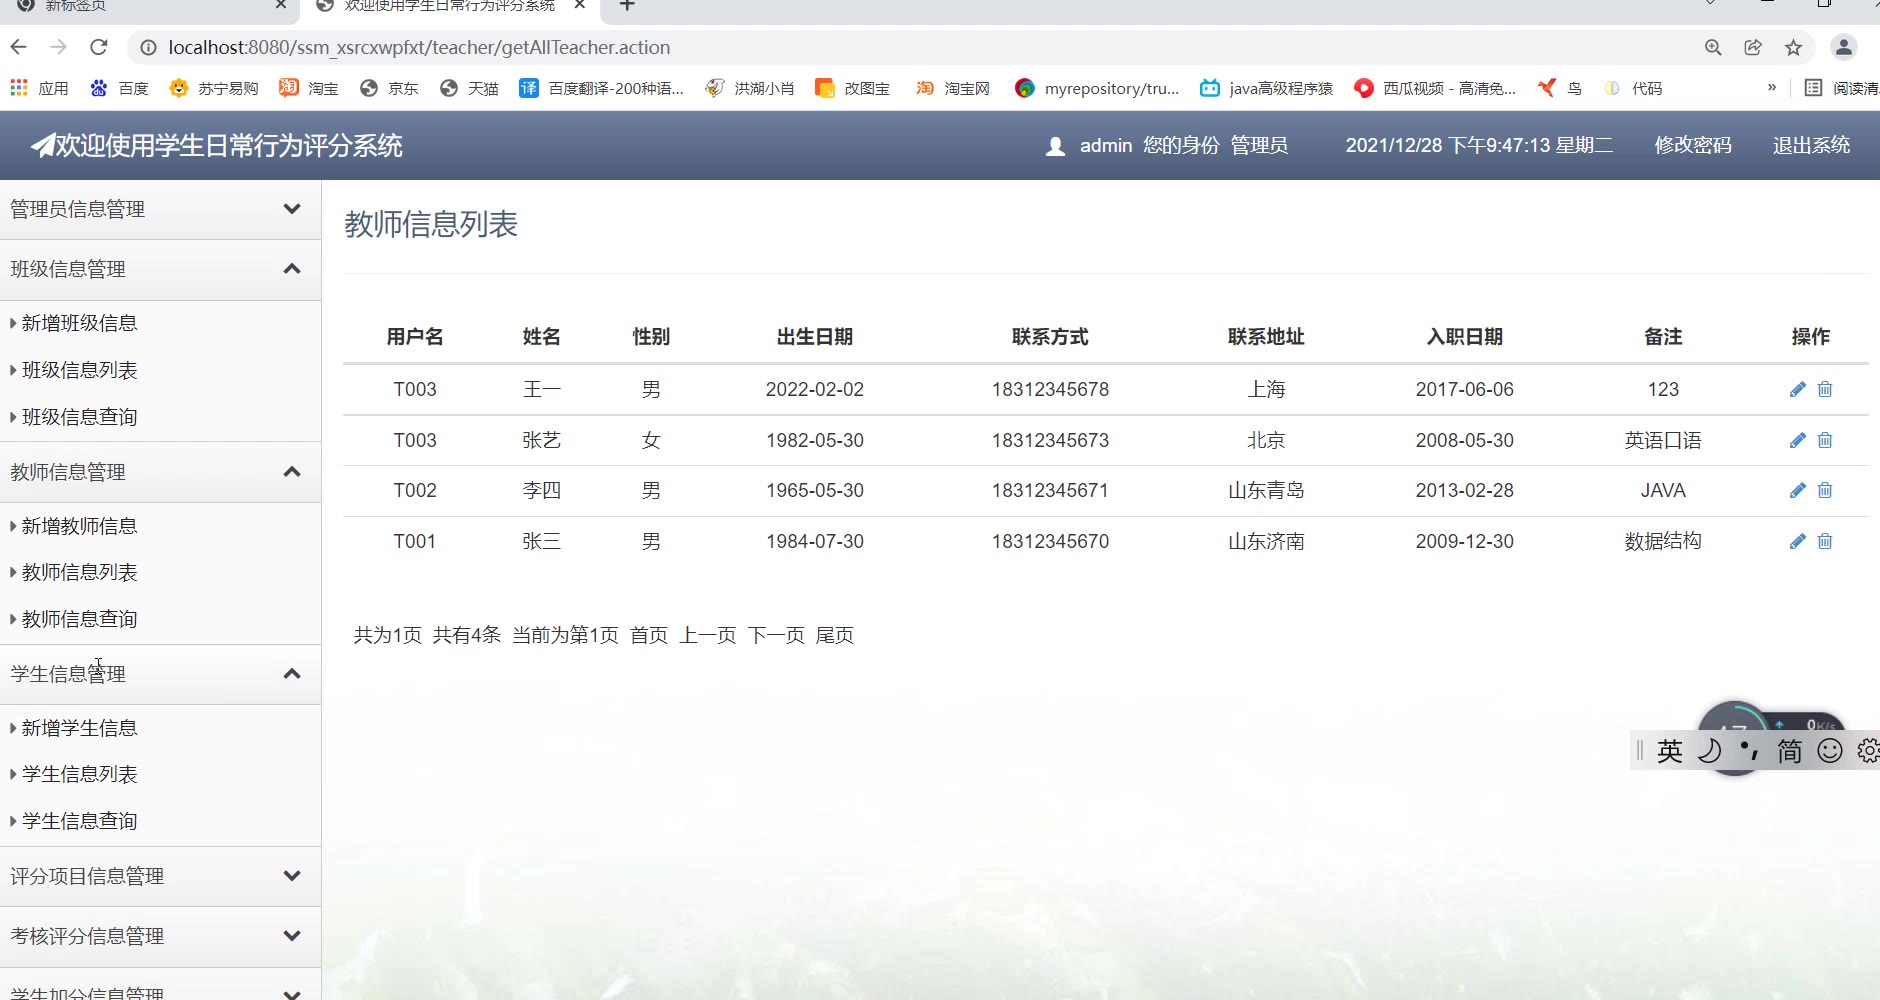Open the 百度翻译 bookmark
This screenshot has width=1880, height=1000.
pyautogui.click(x=601, y=88)
